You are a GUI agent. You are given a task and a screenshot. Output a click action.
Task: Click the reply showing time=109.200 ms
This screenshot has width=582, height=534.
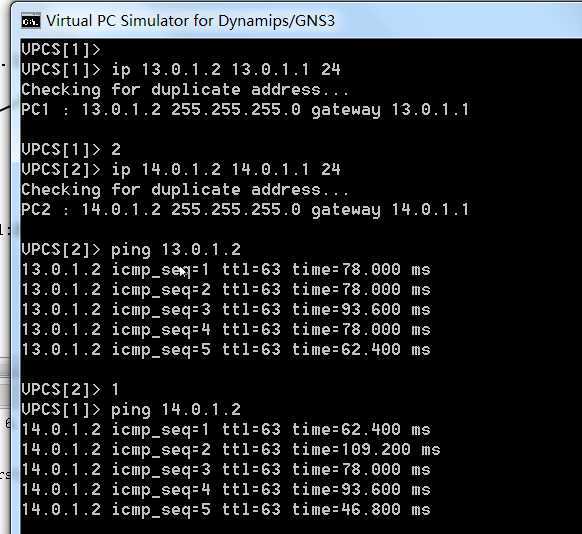tap(231, 450)
